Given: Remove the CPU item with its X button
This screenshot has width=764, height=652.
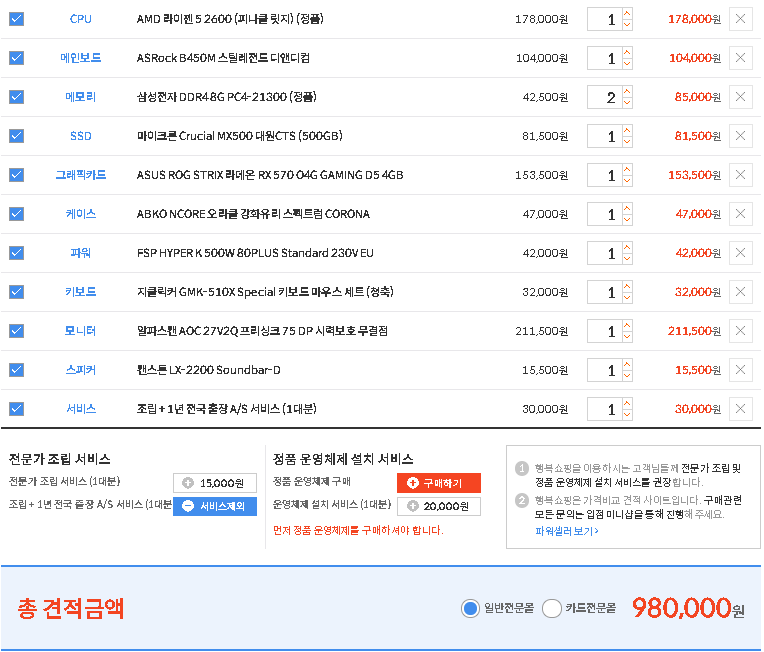Looking at the screenshot, I should tap(740, 19).
